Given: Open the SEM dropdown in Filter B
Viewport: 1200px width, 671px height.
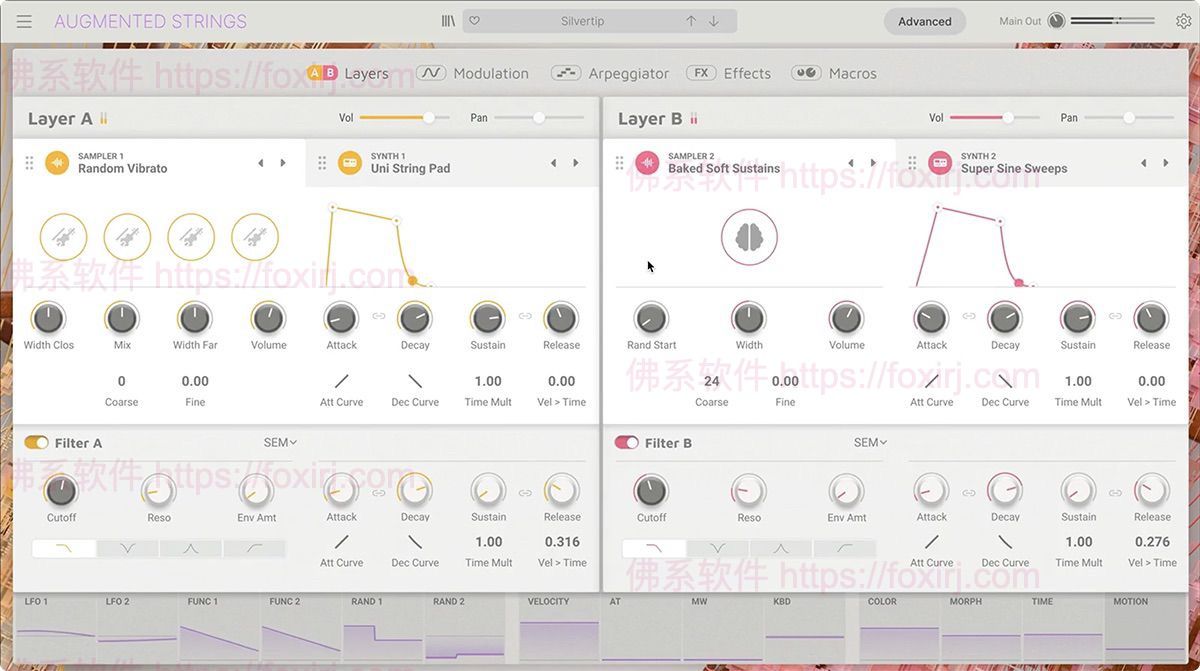Looking at the screenshot, I should 869,442.
